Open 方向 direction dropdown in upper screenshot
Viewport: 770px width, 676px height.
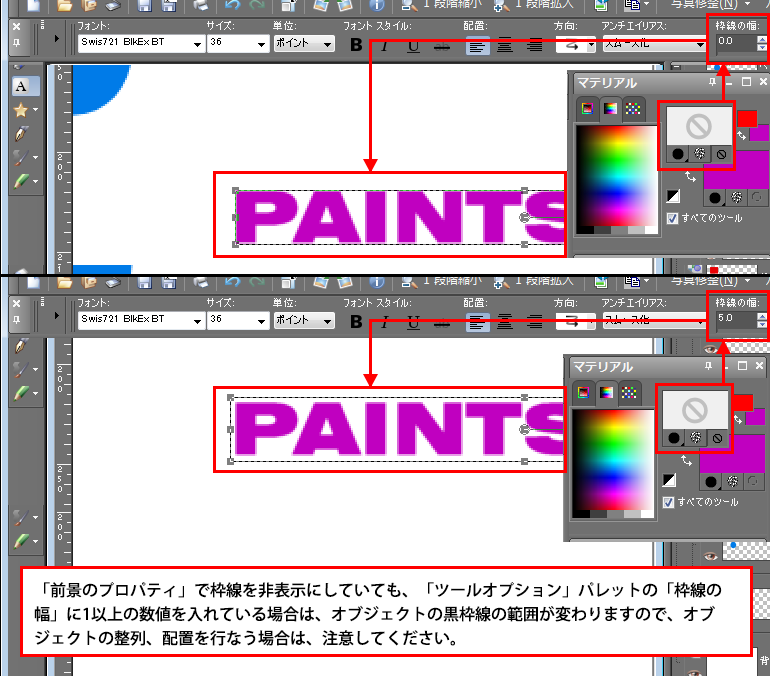pos(591,45)
